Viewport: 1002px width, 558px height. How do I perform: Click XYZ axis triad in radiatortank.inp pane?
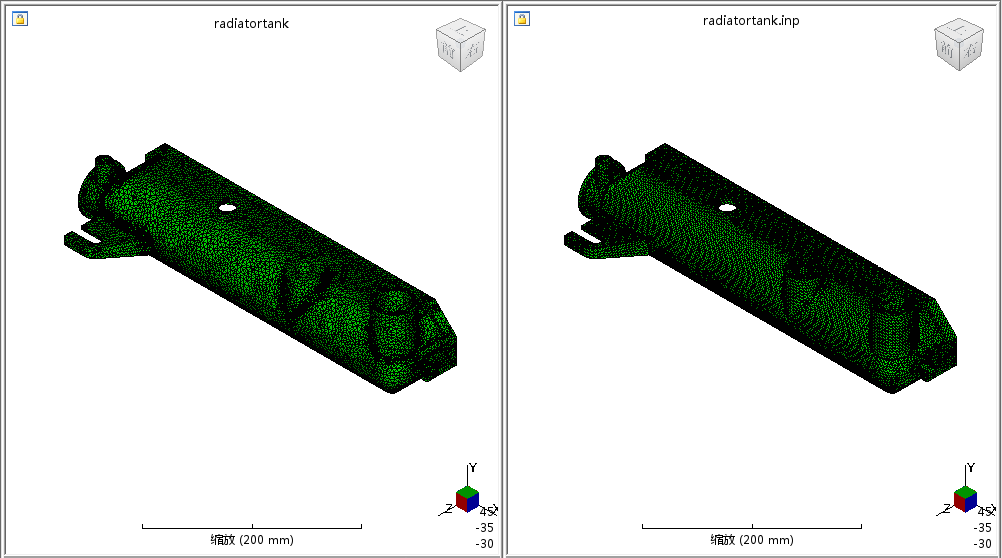click(x=965, y=491)
